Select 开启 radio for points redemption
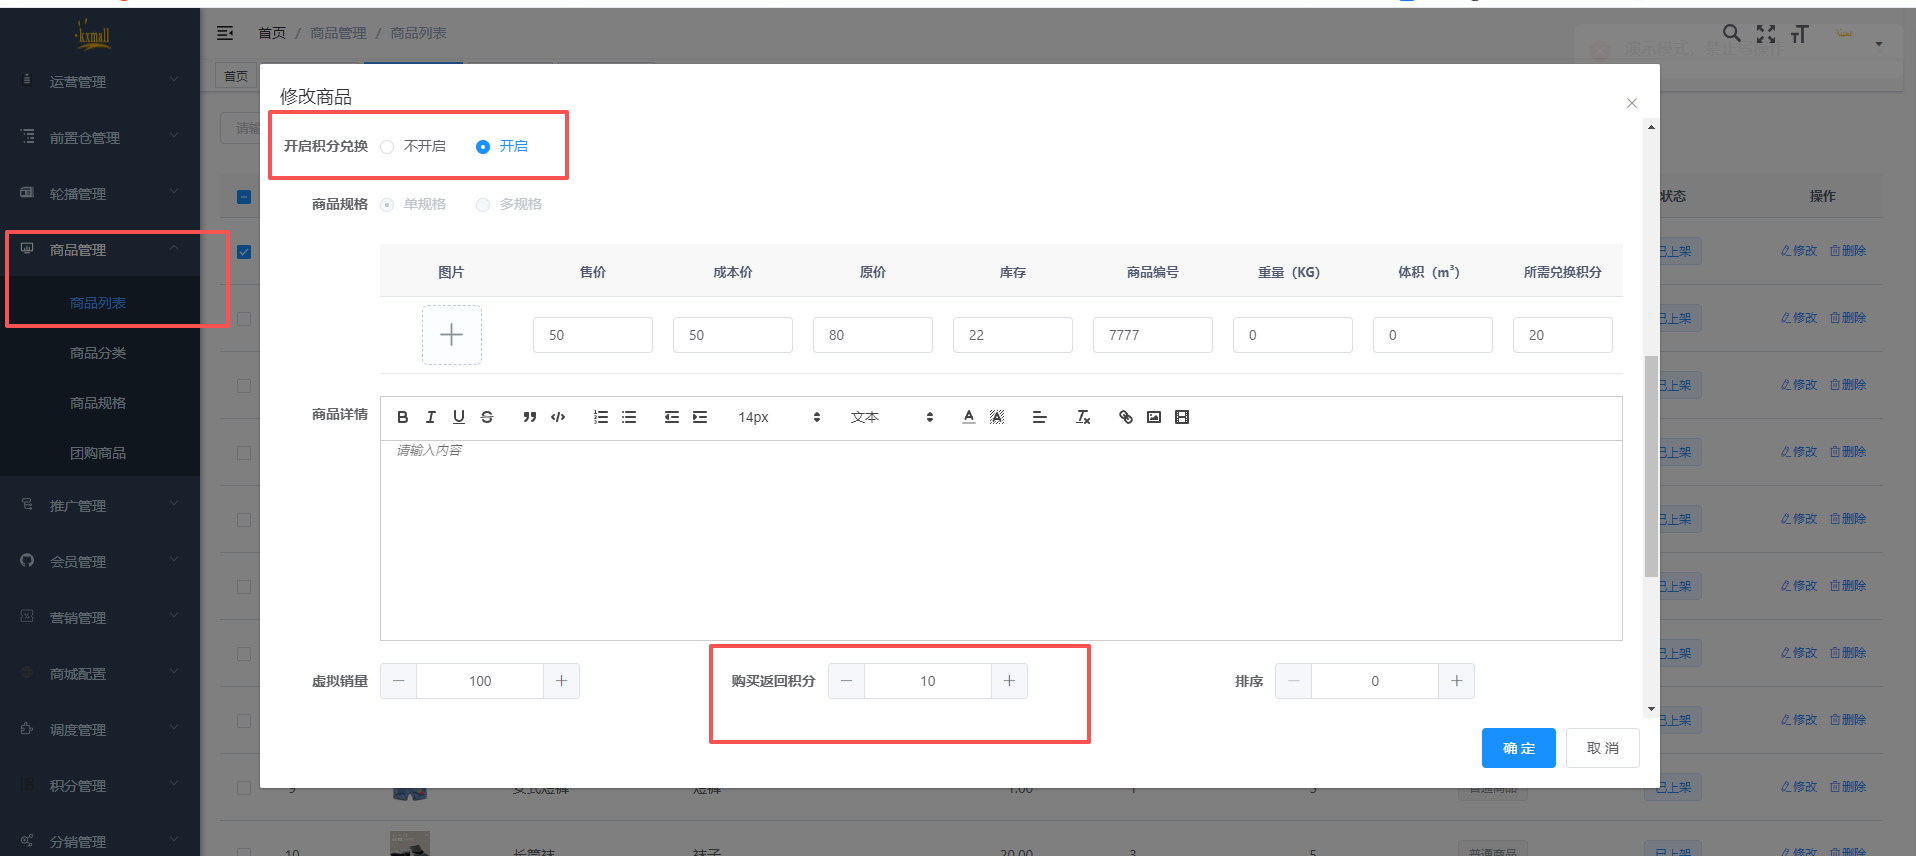This screenshot has height=856, width=1916. (x=483, y=147)
